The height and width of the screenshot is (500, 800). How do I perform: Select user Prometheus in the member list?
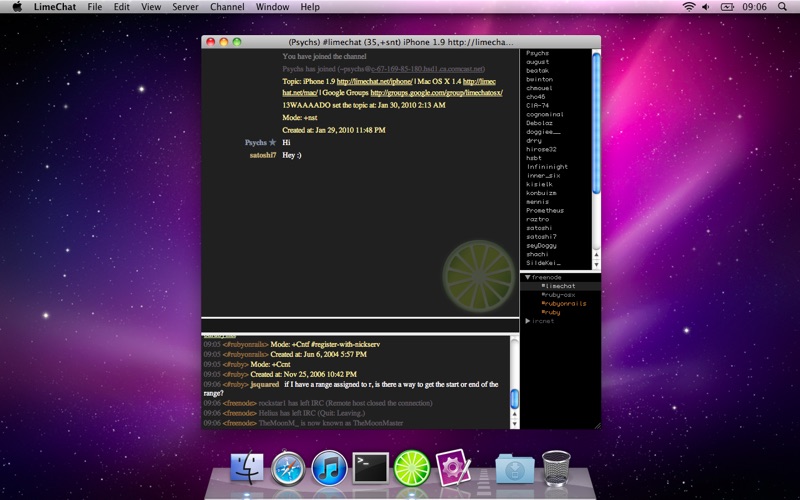(x=545, y=211)
